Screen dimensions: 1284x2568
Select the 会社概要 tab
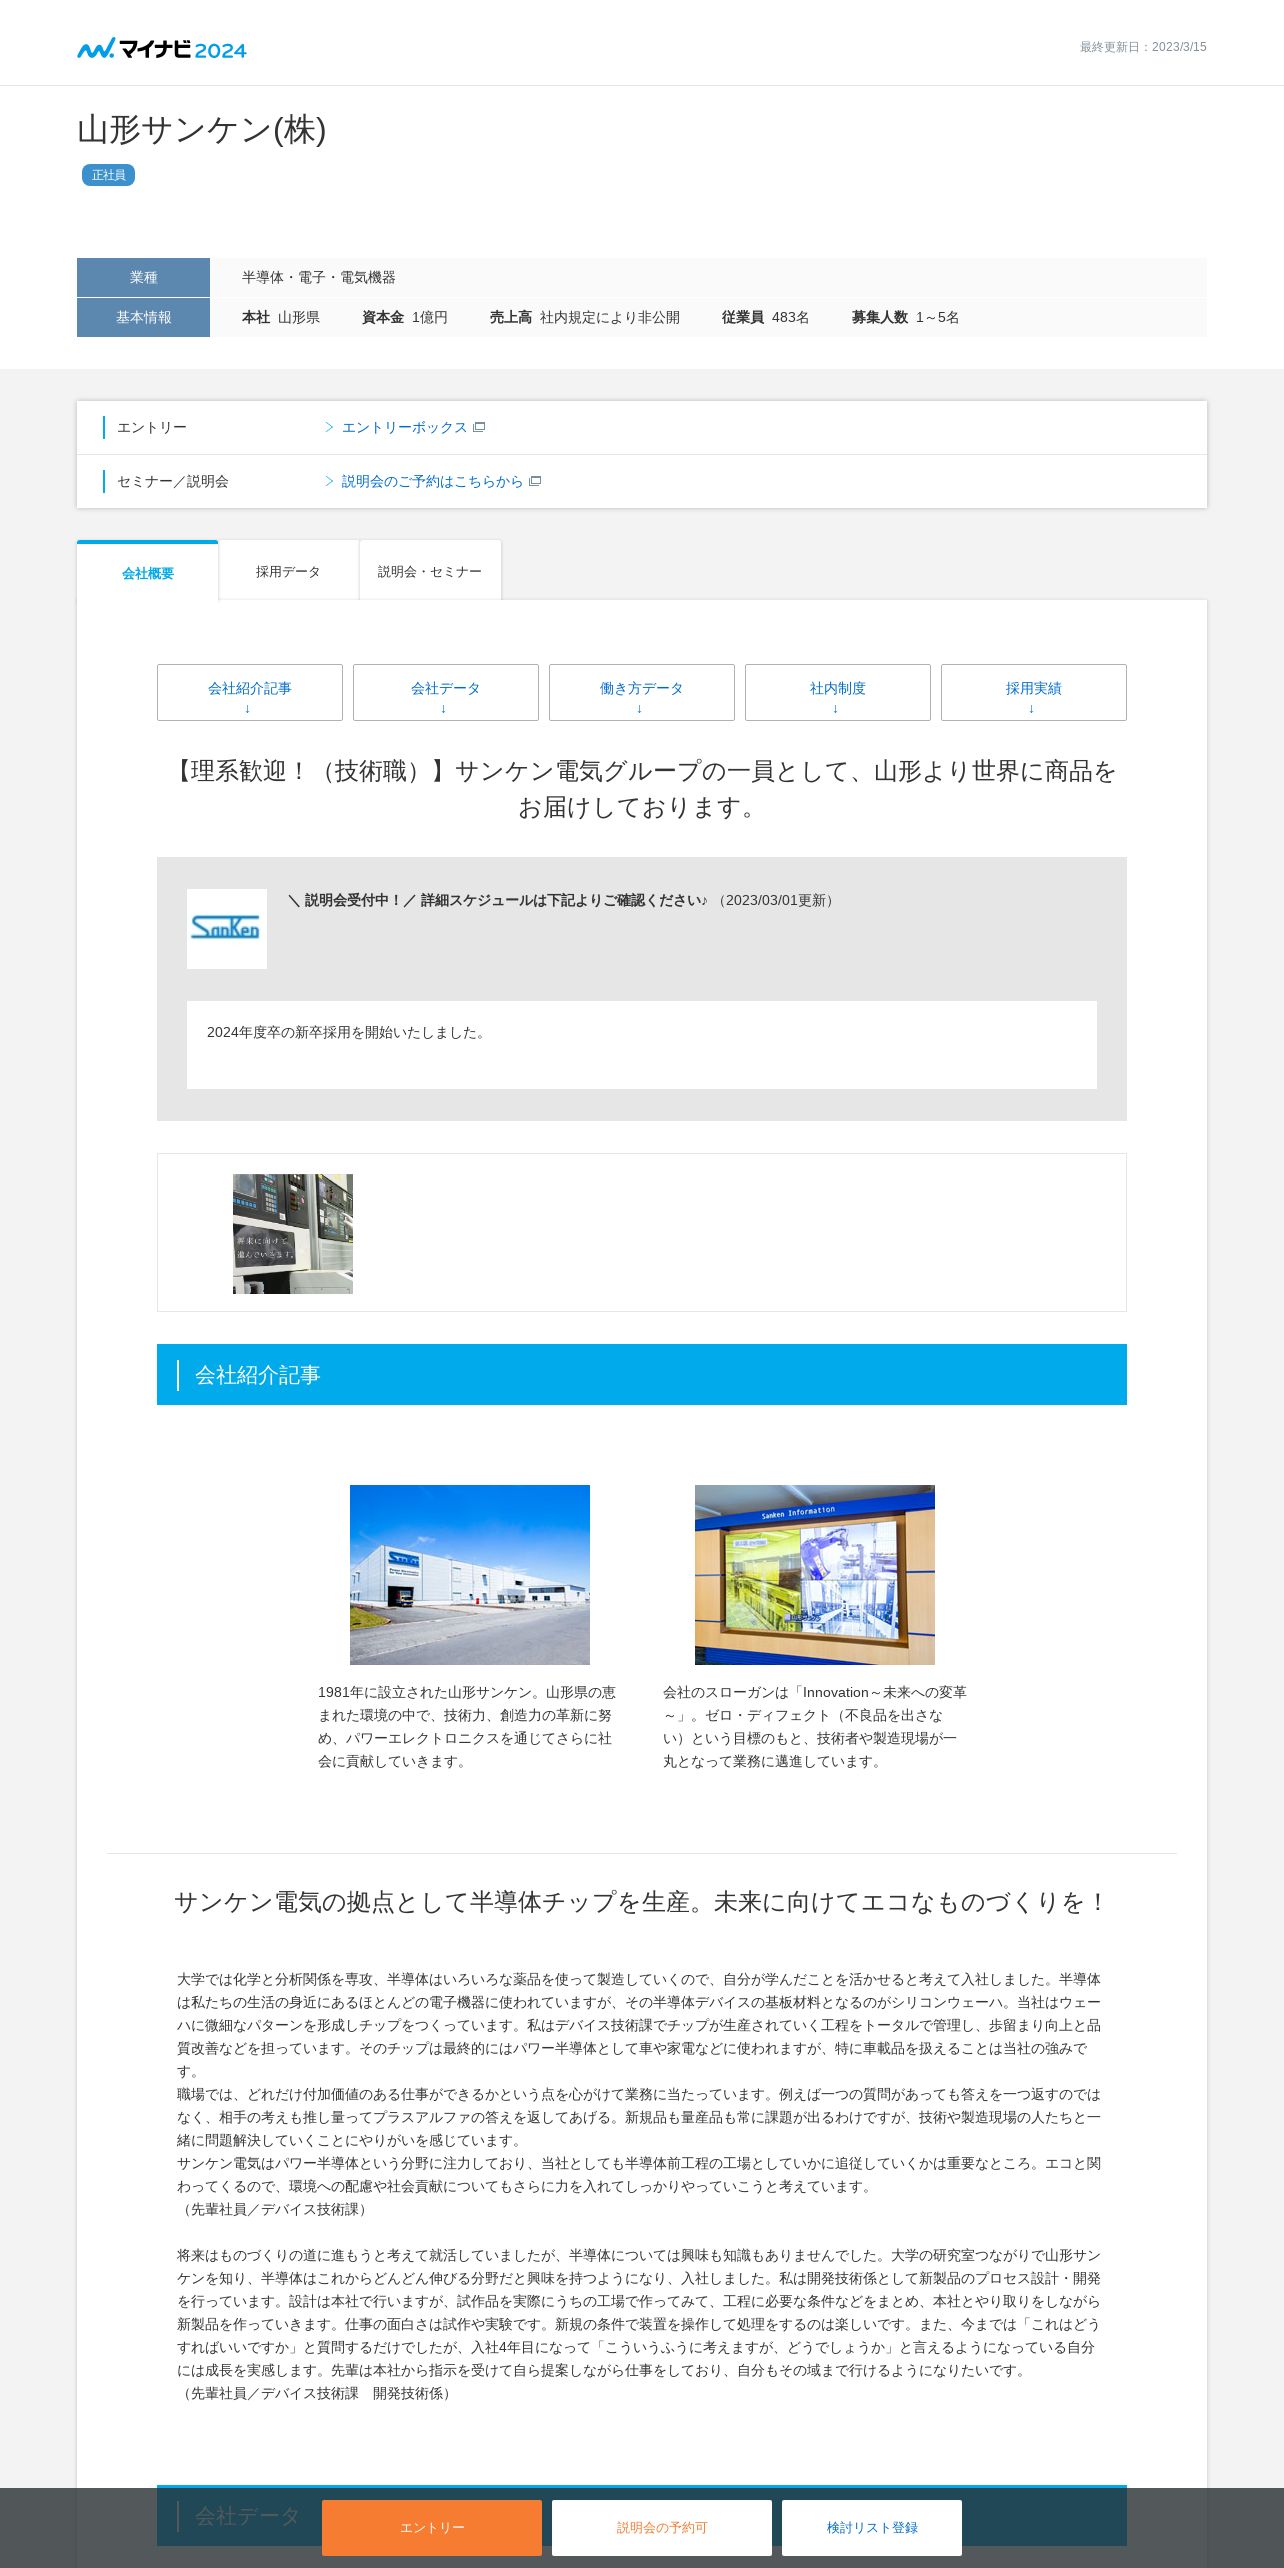tap(148, 572)
